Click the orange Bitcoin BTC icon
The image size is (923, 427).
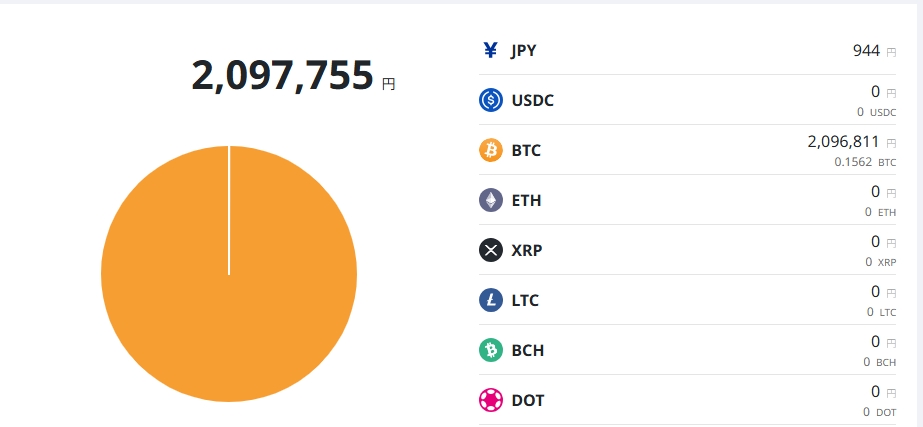click(x=491, y=150)
